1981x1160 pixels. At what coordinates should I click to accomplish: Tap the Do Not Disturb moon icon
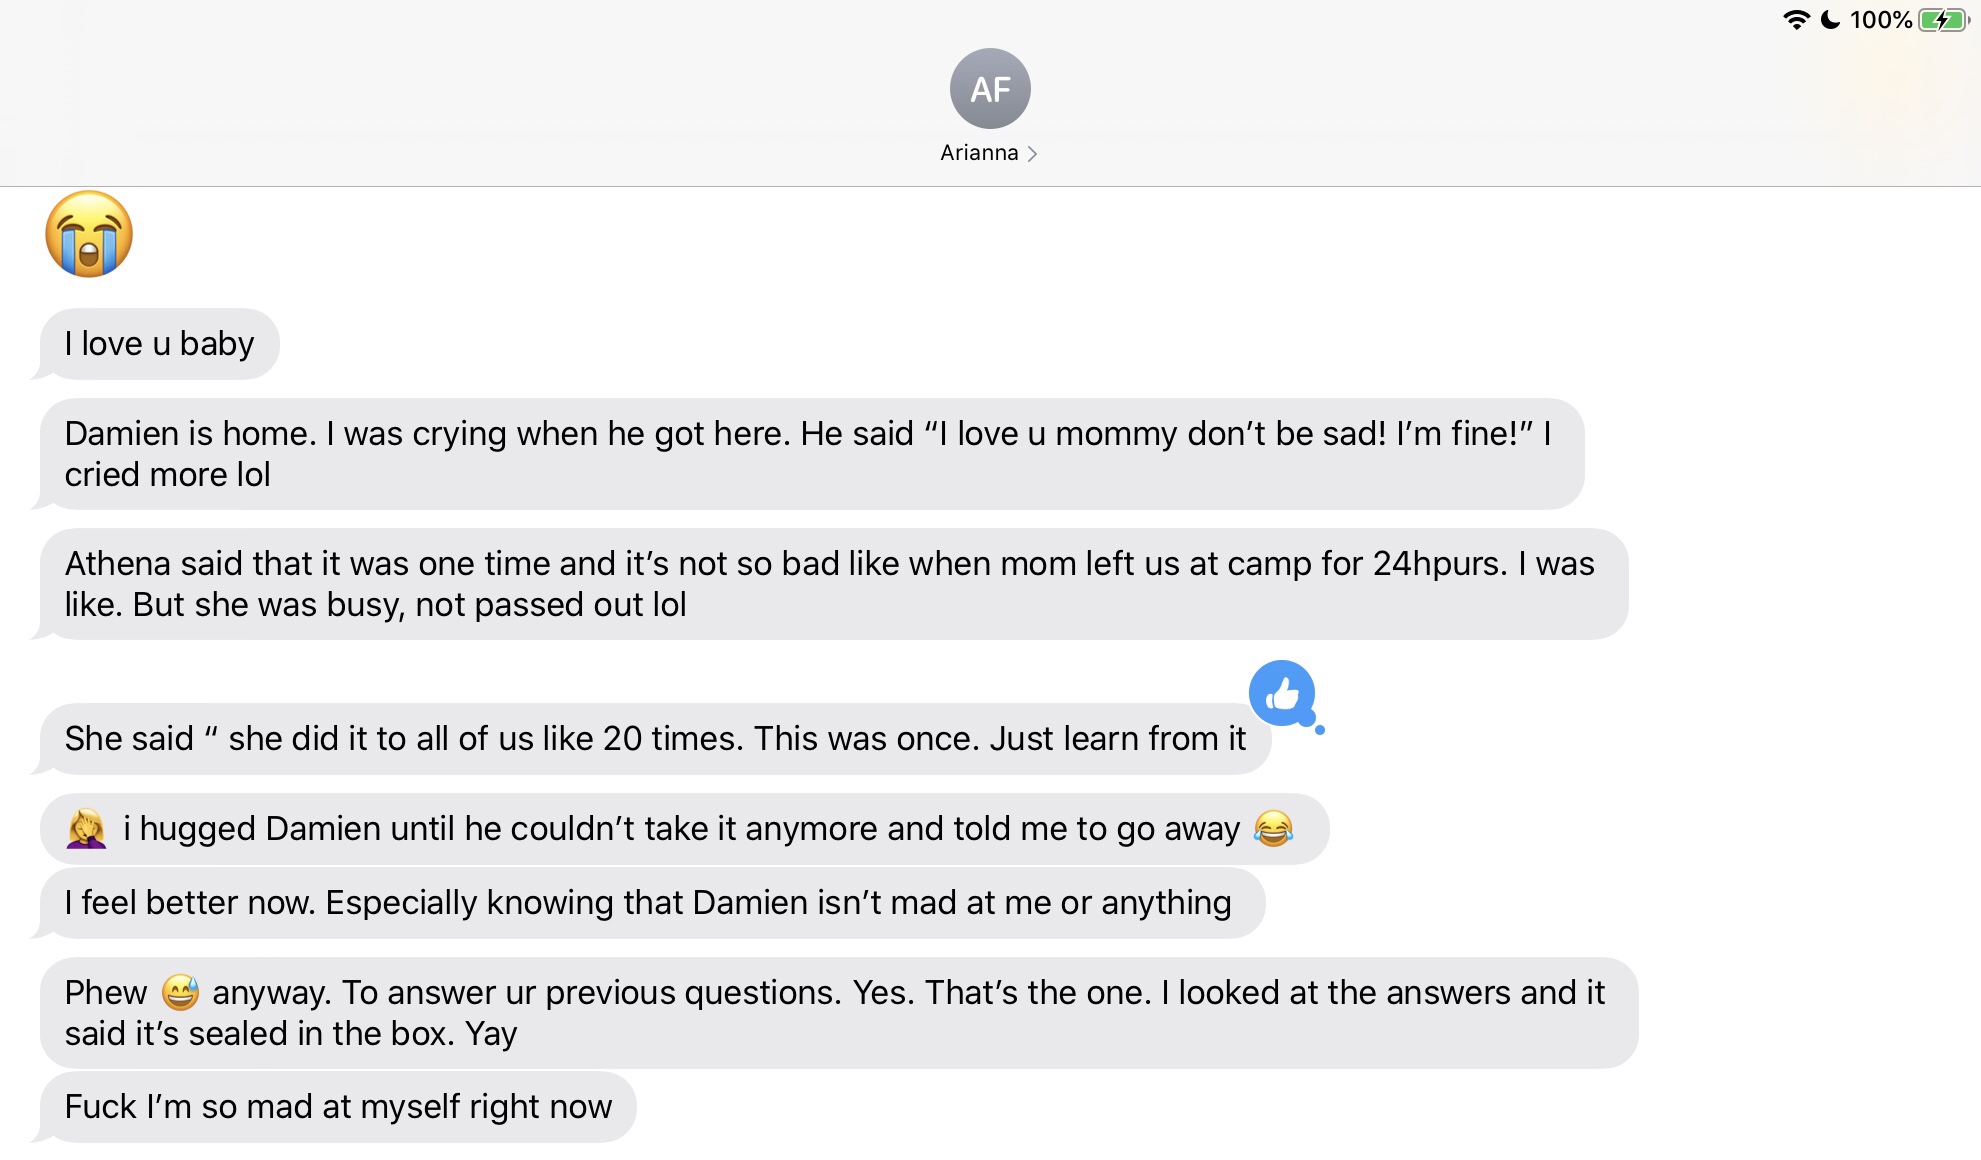pyautogui.click(x=1830, y=20)
